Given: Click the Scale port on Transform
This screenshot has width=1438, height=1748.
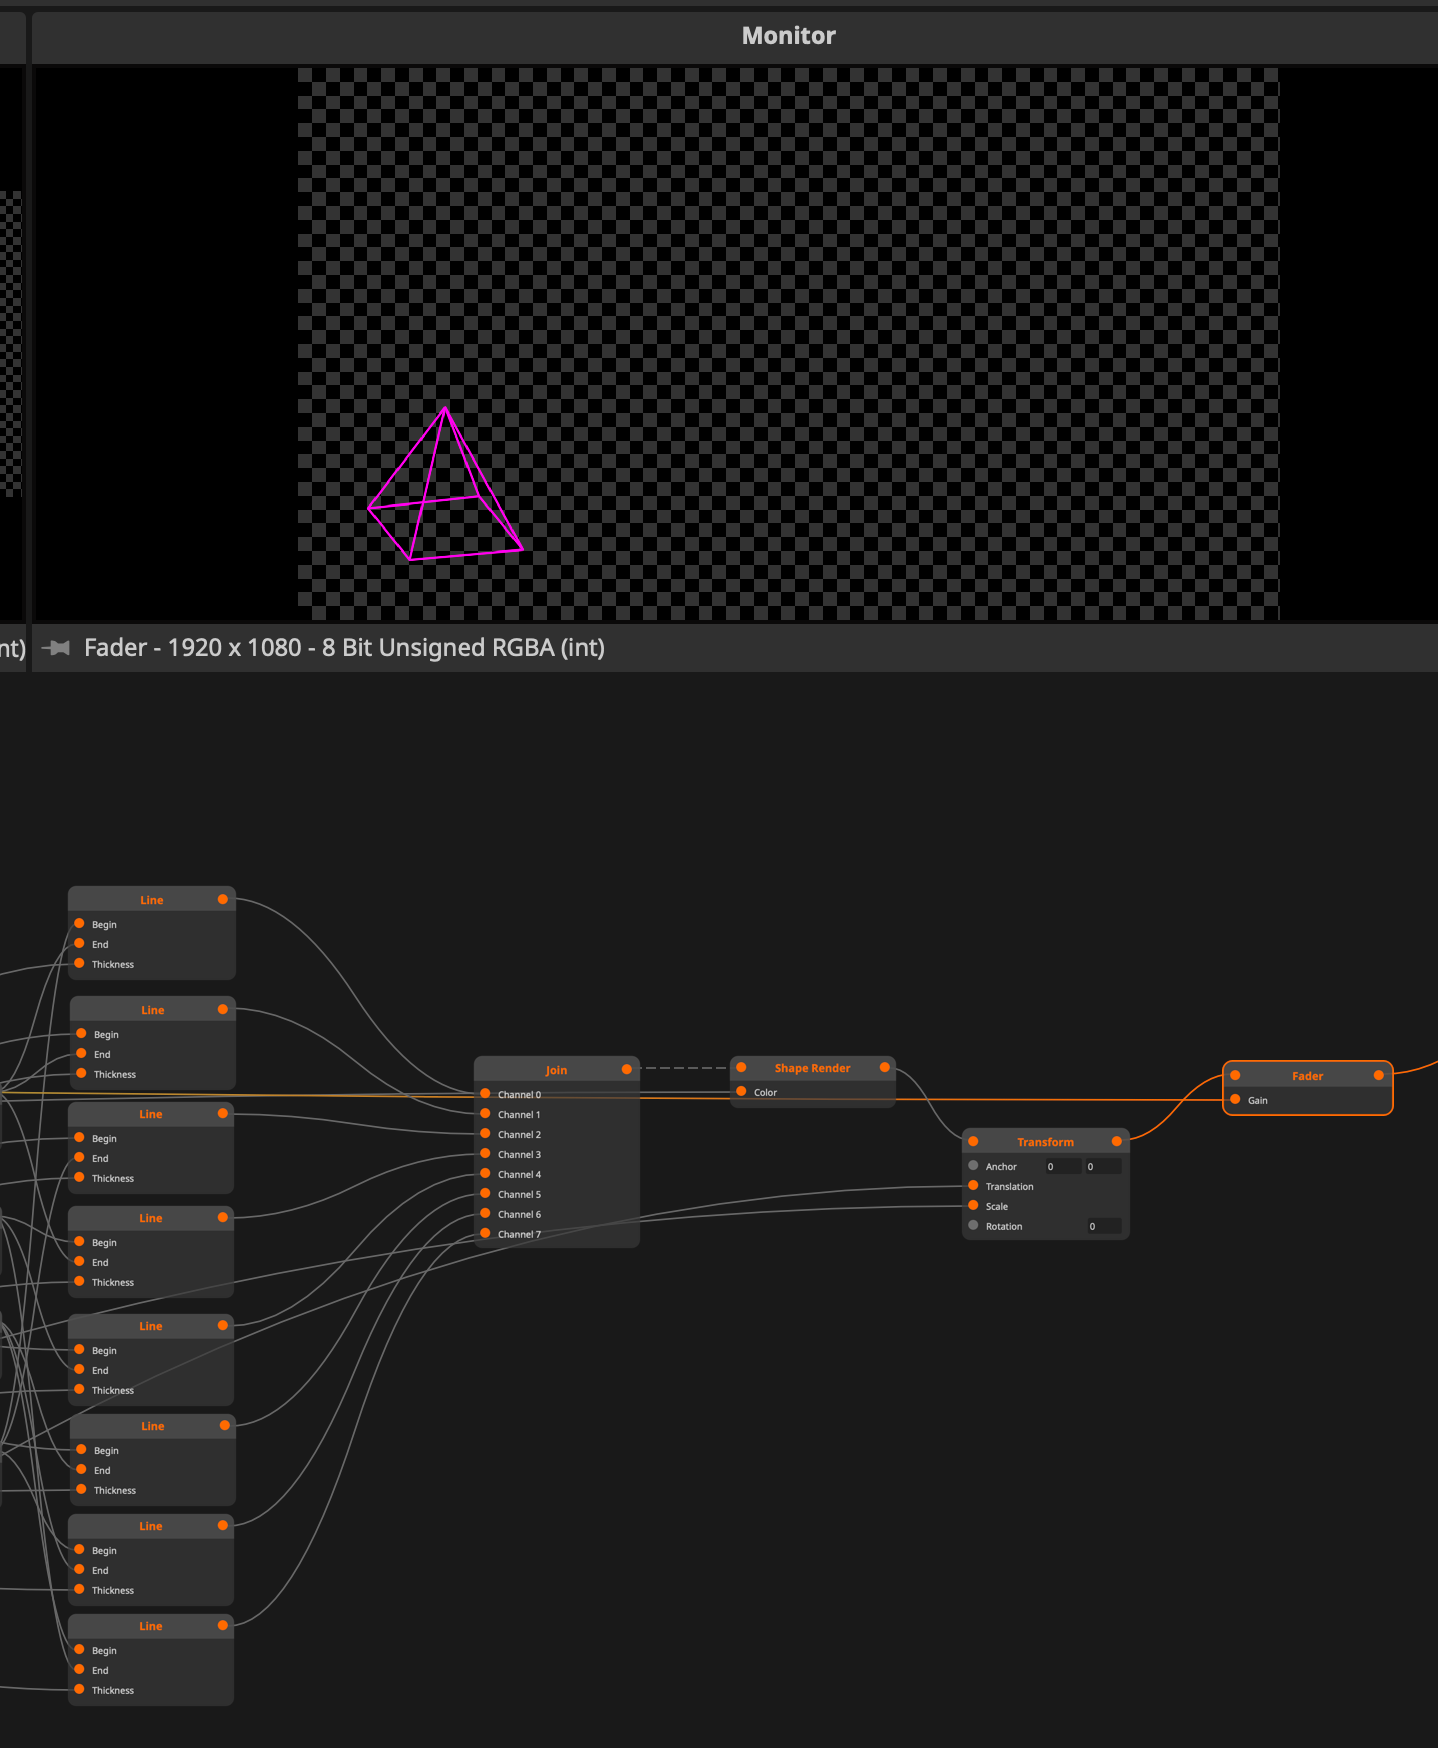Looking at the screenshot, I should point(973,1206).
